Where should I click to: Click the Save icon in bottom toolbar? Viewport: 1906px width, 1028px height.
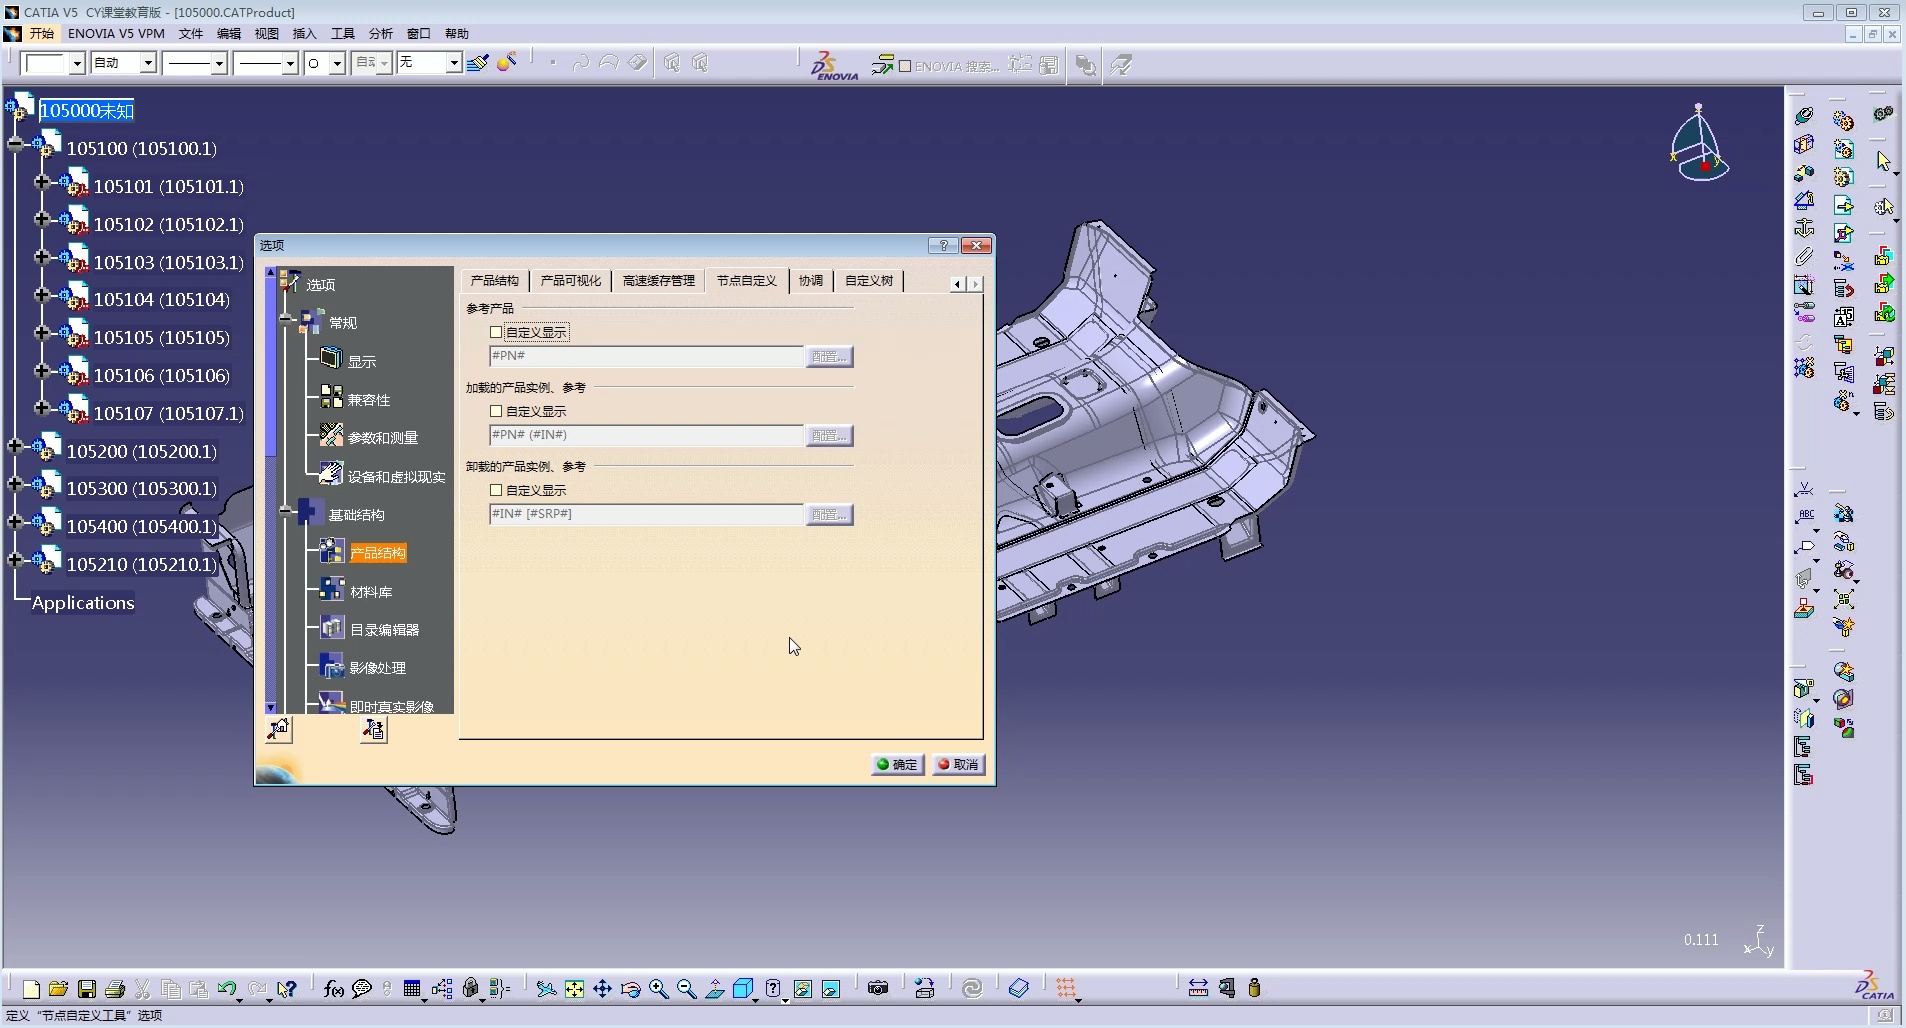[x=87, y=989]
